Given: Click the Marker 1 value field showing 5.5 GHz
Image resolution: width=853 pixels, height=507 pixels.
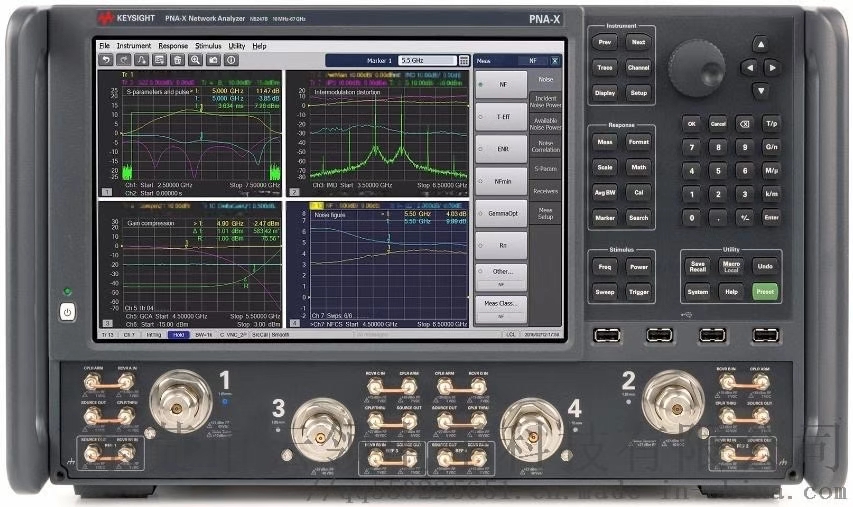Looking at the screenshot, I should [427, 60].
